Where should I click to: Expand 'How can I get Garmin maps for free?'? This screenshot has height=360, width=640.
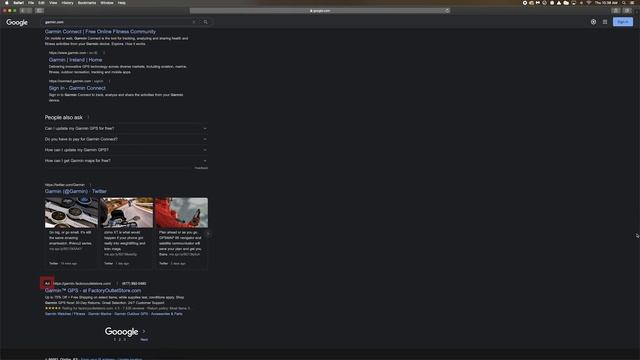(x=126, y=160)
